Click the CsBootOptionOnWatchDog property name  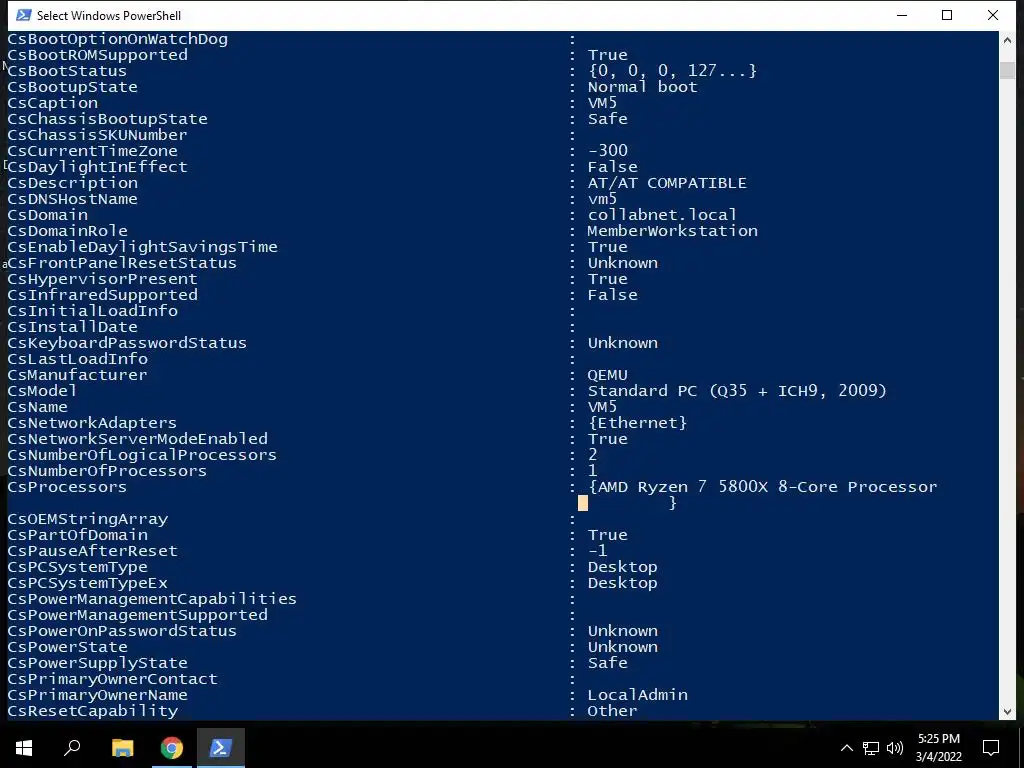[x=118, y=39]
